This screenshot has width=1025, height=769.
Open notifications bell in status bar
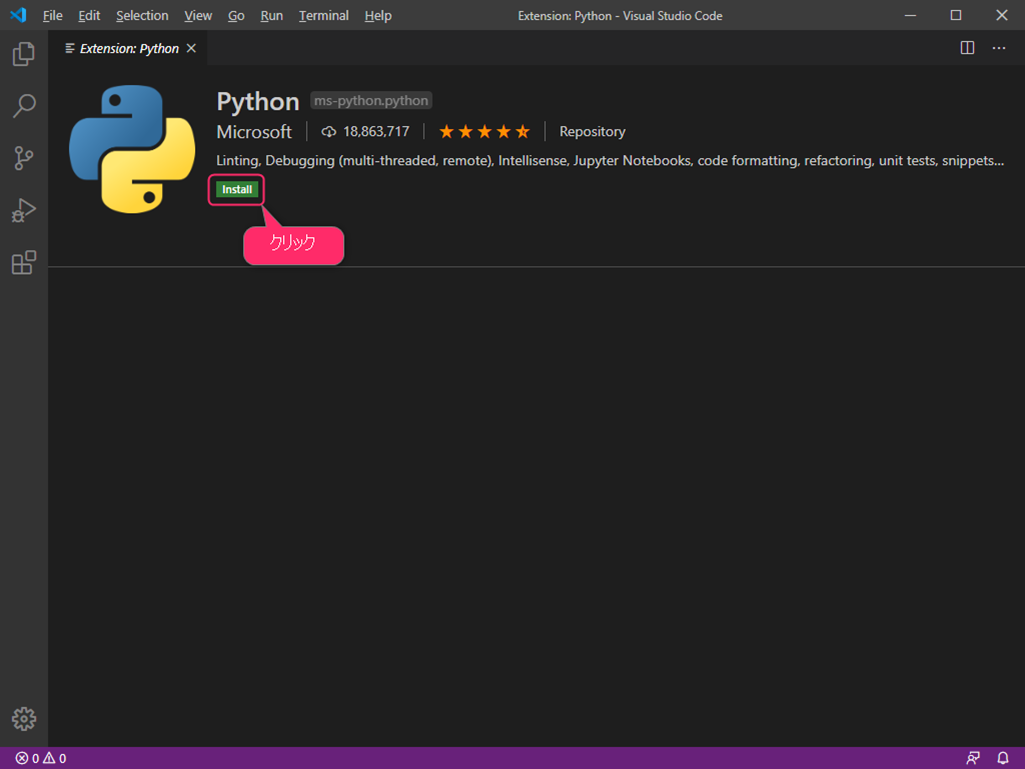[x=1003, y=758]
